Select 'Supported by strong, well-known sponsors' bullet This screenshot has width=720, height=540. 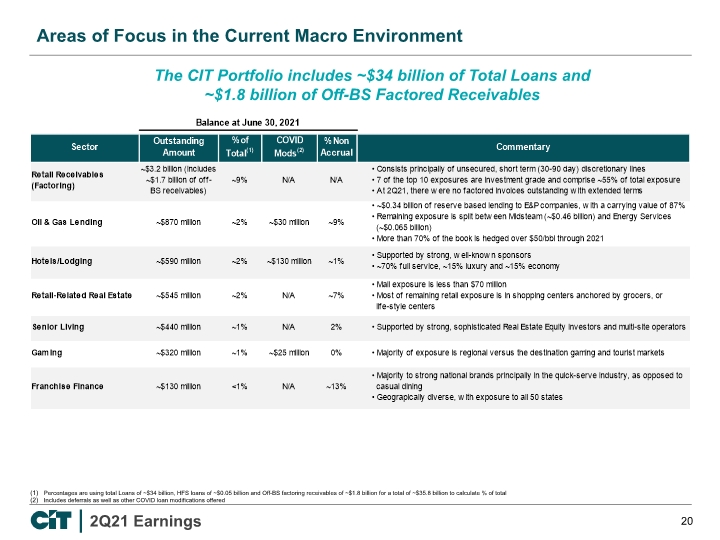click(x=451, y=255)
